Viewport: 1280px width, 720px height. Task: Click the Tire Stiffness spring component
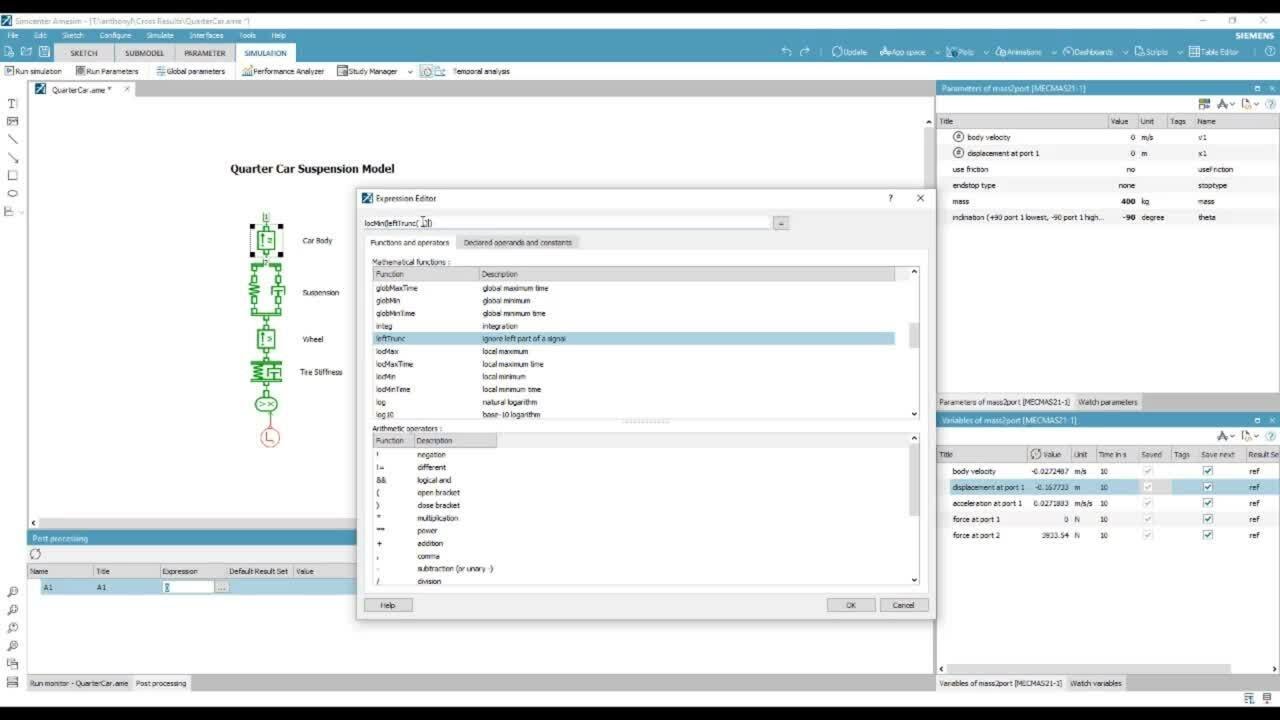point(266,372)
